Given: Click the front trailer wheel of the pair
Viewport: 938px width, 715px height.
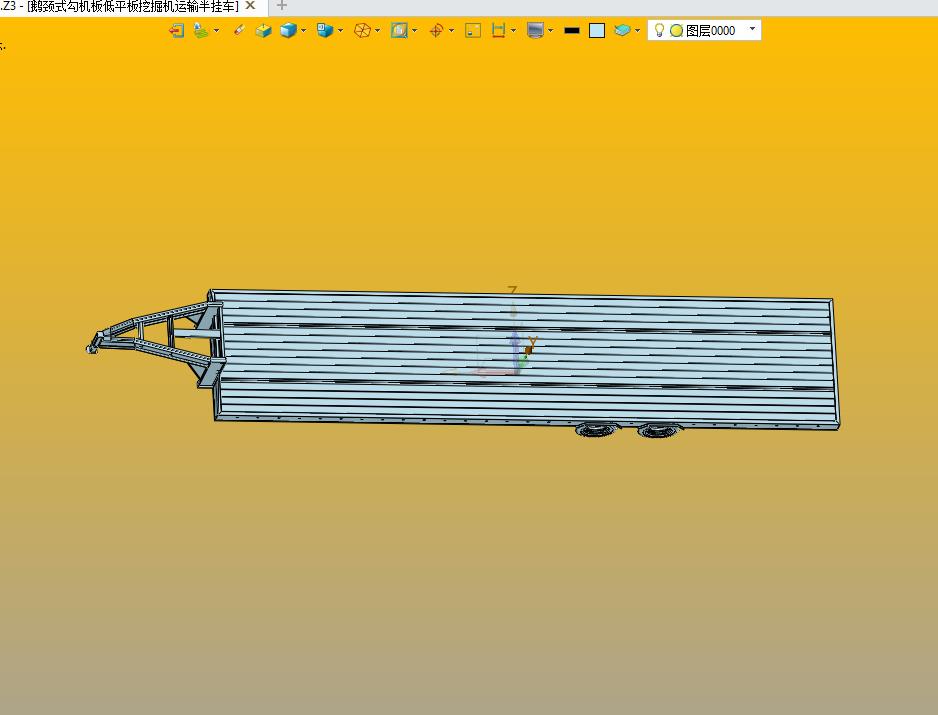Looking at the screenshot, I should 596,429.
